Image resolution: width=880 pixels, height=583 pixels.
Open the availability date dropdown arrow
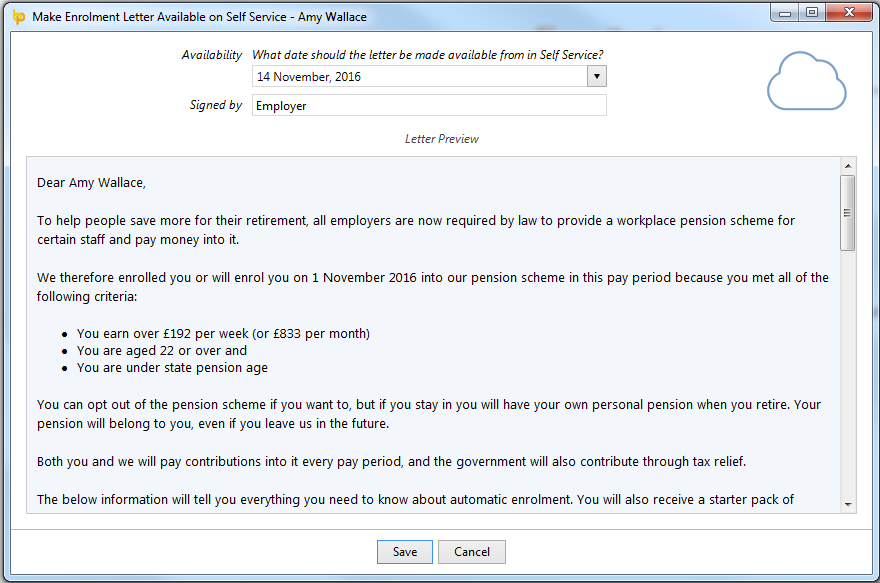[597, 77]
